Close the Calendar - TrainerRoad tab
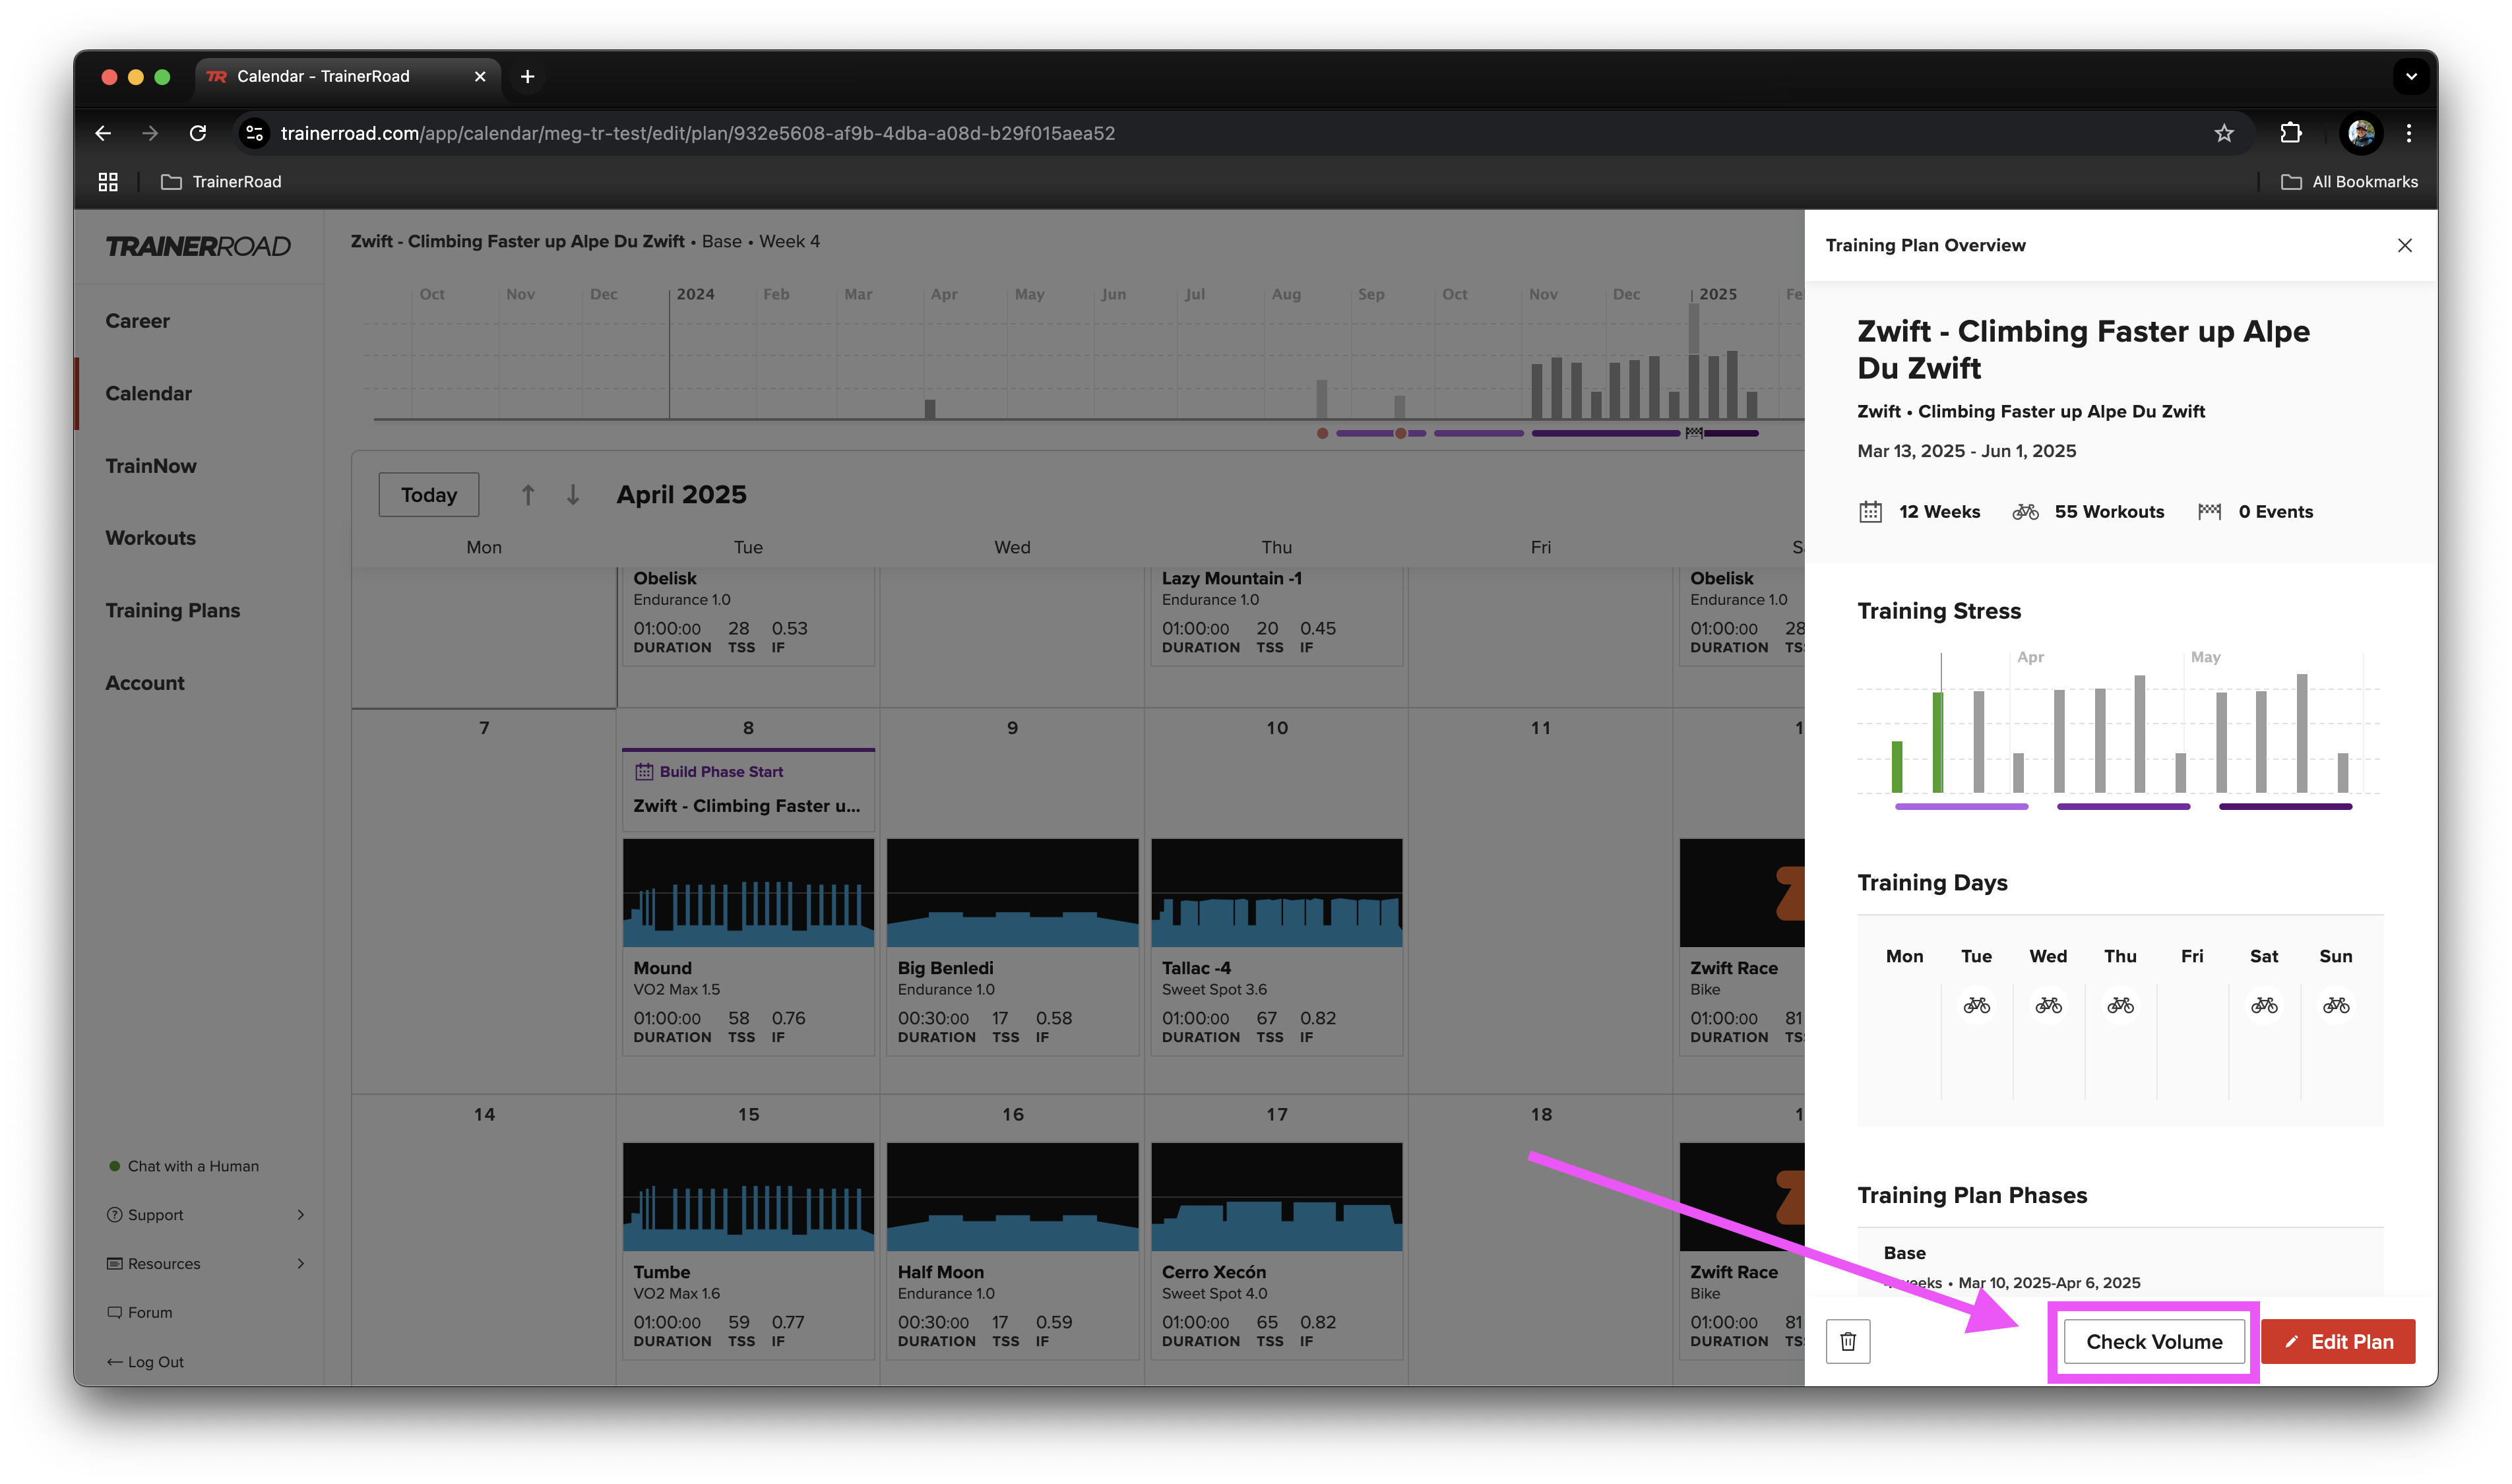The width and height of the screenshot is (2512, 1484). click(x=480, y=76)
